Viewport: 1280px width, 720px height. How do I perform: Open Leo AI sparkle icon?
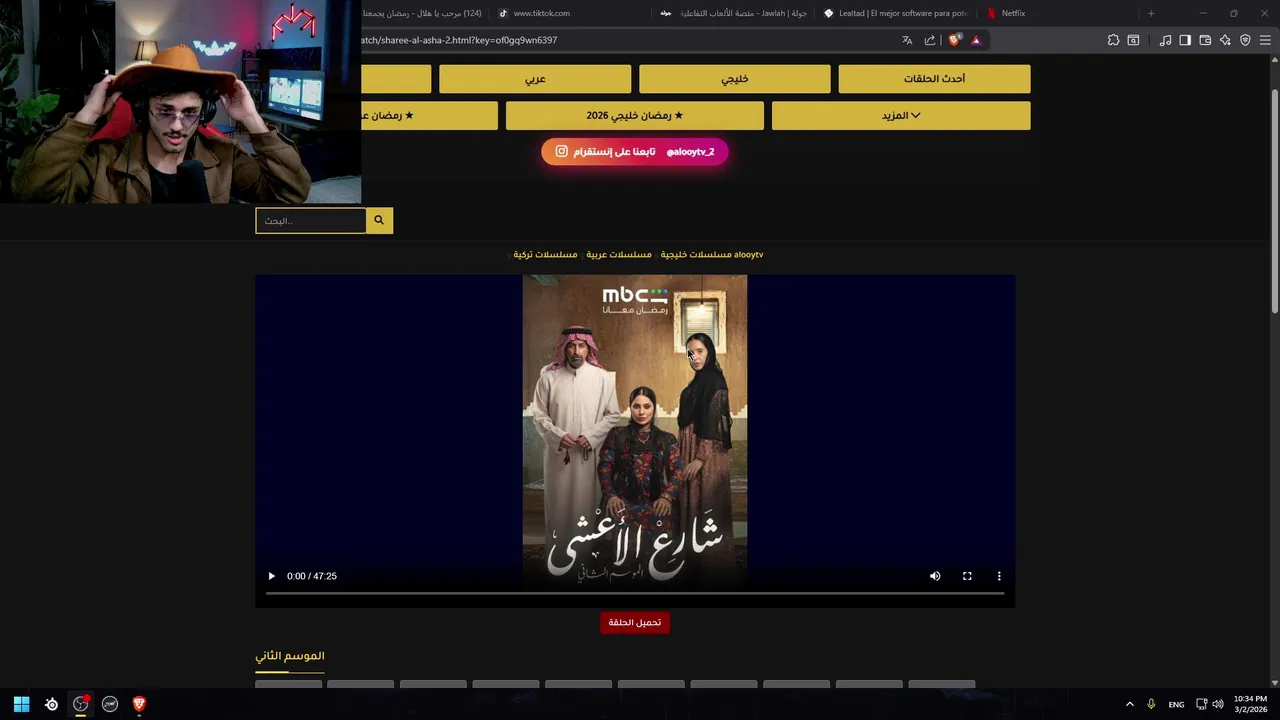click(1225, 40)
